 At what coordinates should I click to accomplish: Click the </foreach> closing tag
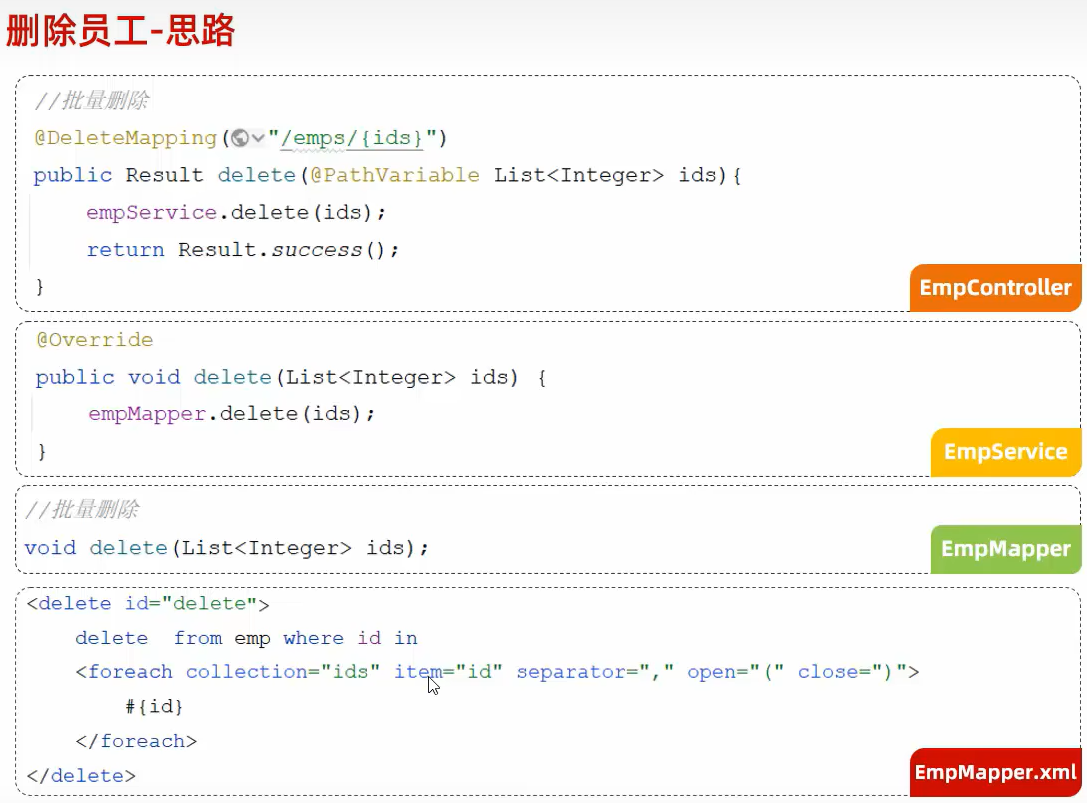click(x=136, y=741)
